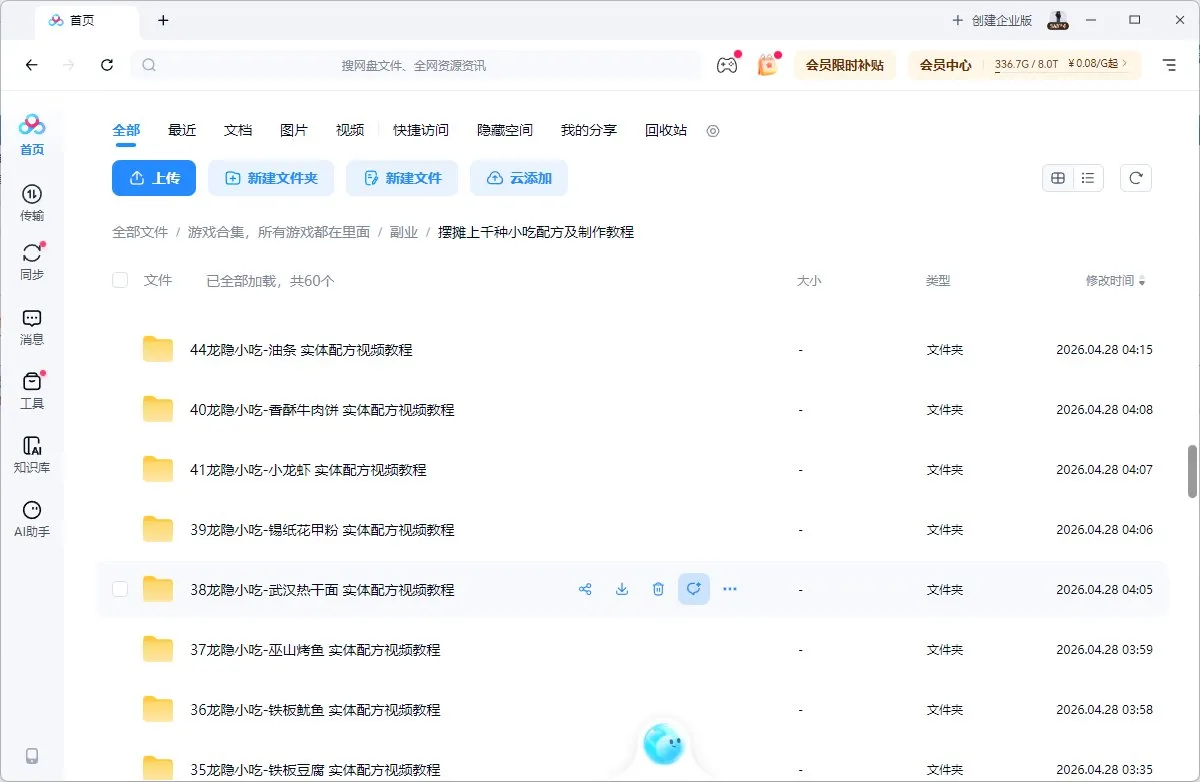This screenshot has width=1200, height=782.
Task: Share the 武汉热干面 folder via share icon
Action: pos(585,589)
